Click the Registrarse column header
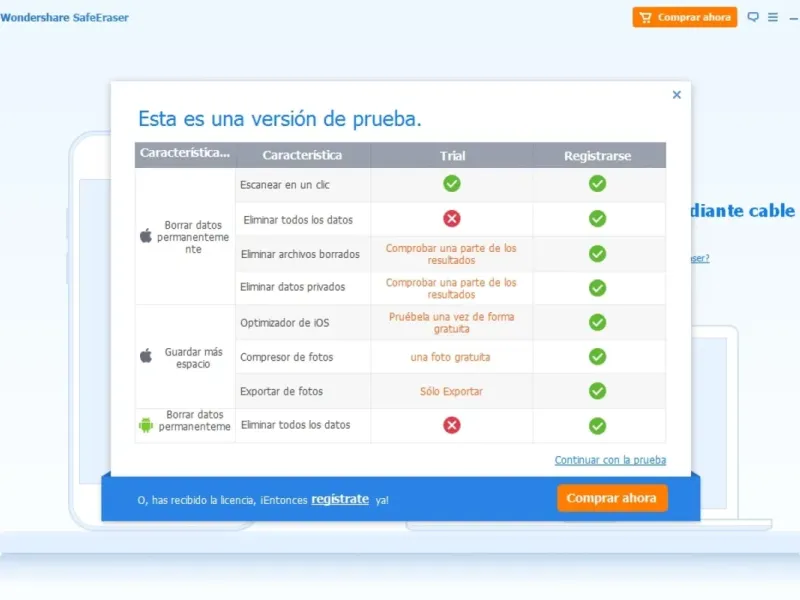This screenshot has height=600, width=800. (597, 156)
